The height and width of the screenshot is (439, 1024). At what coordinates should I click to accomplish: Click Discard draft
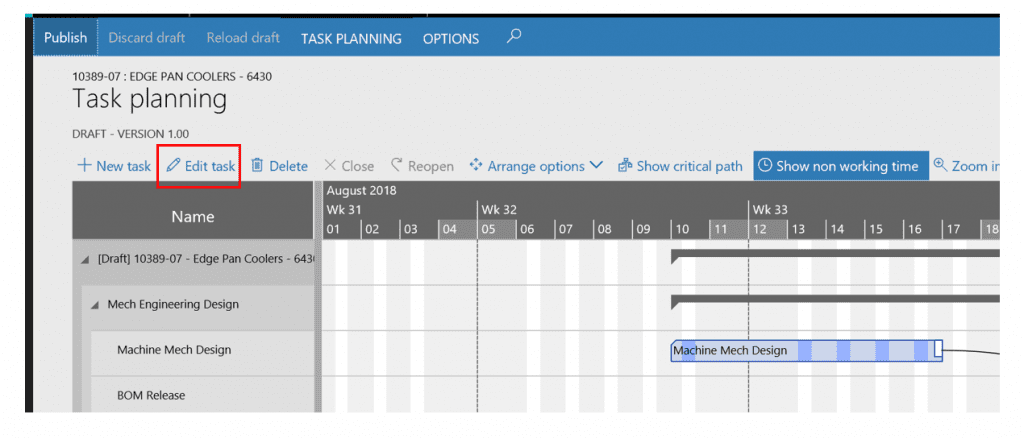click(x=146, y=39)
